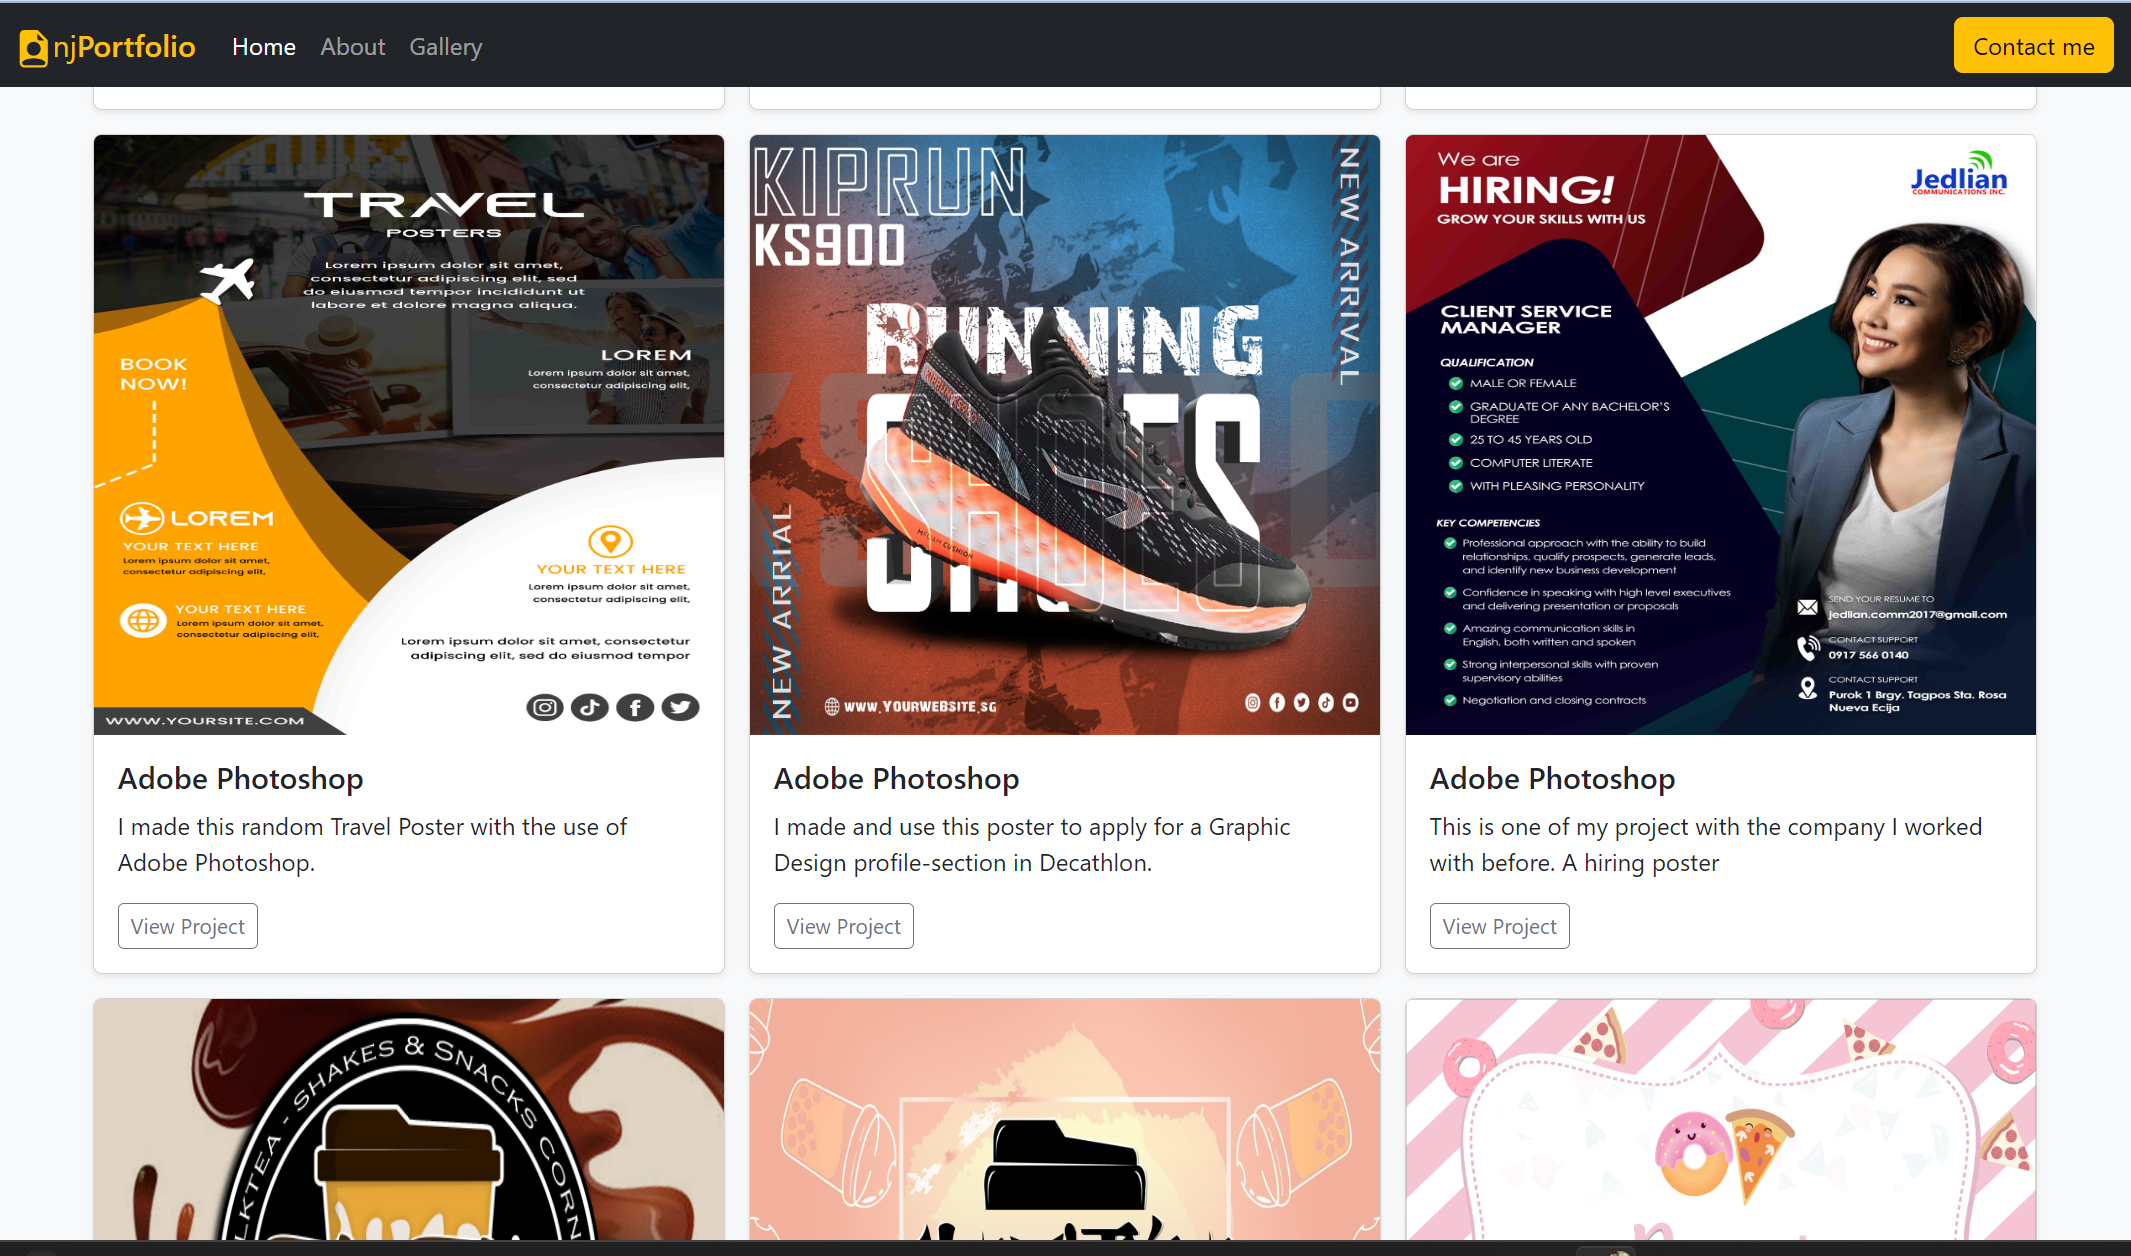Open the Jedlian We are Hiring image
This screenshot has width=2131, height=1256.
(1720, 434)
